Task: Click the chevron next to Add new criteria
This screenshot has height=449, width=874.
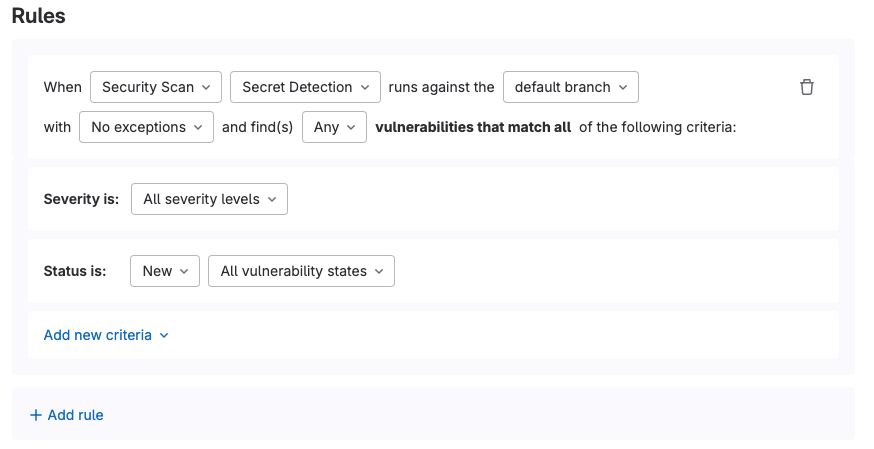Action: pos(164,335)
